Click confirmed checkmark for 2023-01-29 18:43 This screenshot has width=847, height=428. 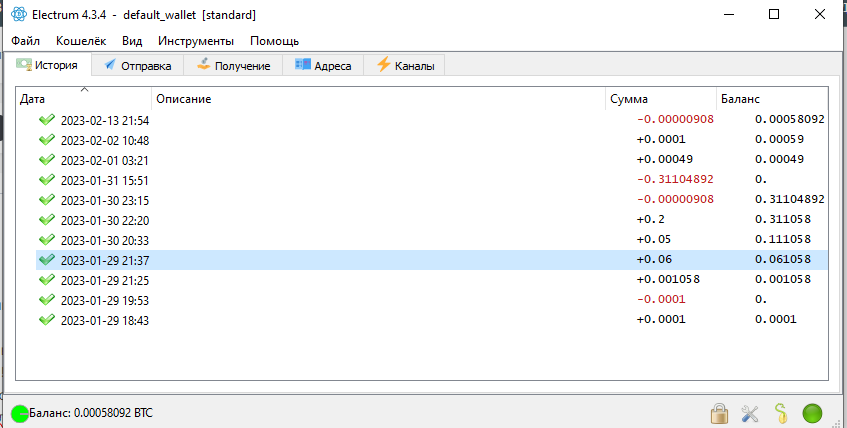47,319
